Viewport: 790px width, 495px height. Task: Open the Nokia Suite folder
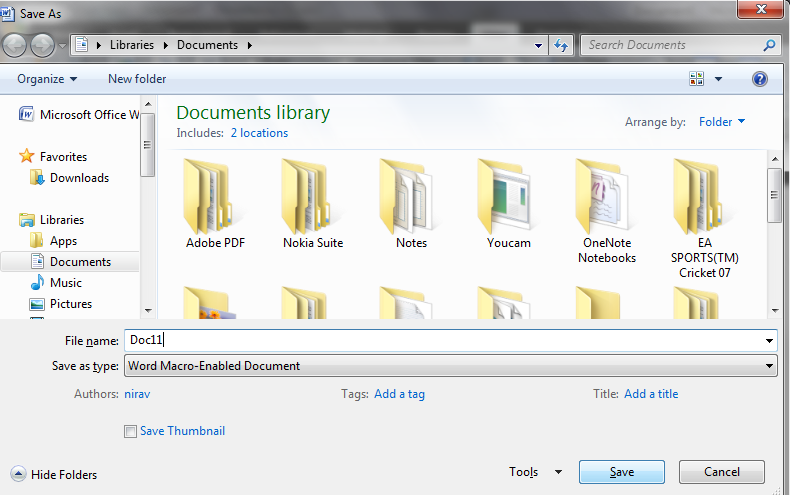pyautogui.click(x=313, y=204)
